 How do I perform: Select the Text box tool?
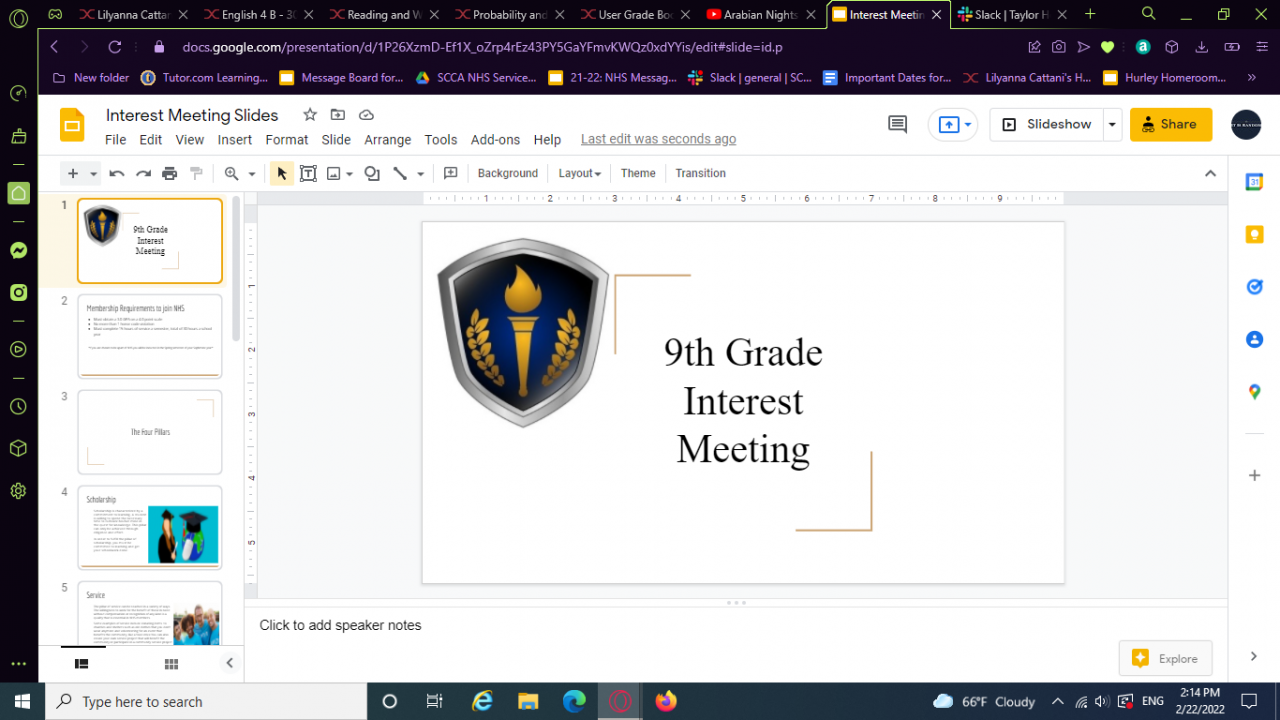(x=308, y=173)
